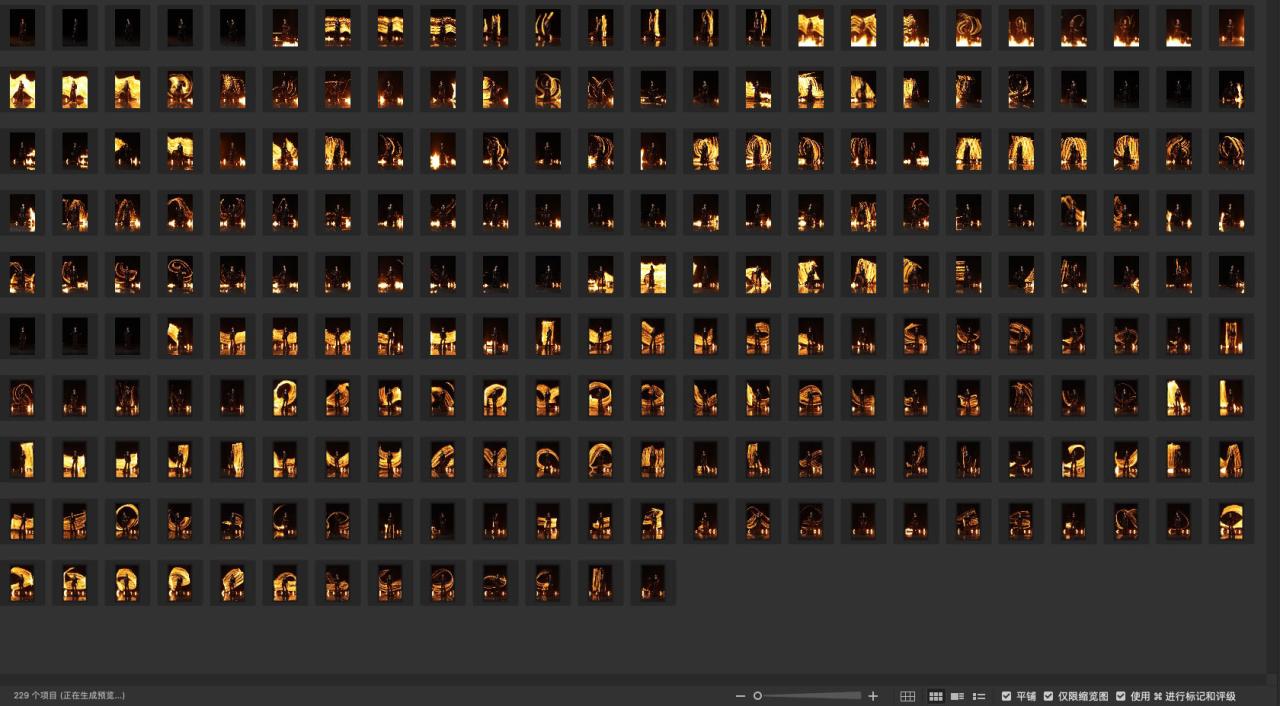The width and height of the screenshot is (1280, 706).
Task: Select the last thumbnail in the top row
Action: tap(1231, 28)
